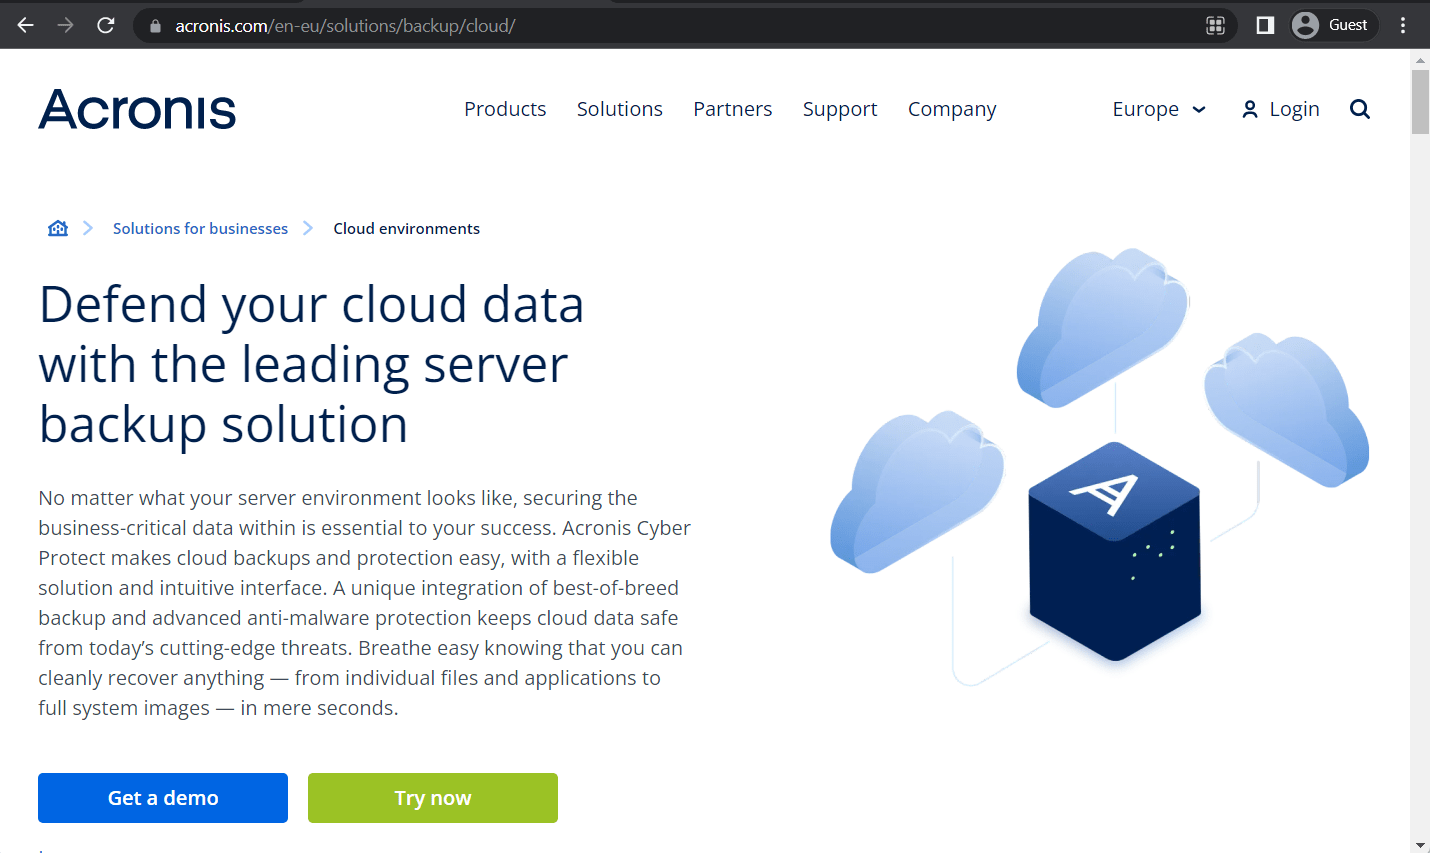Open the Acronis site search
Screen dimensions: 1430x853
click(x=1359, y=109)
